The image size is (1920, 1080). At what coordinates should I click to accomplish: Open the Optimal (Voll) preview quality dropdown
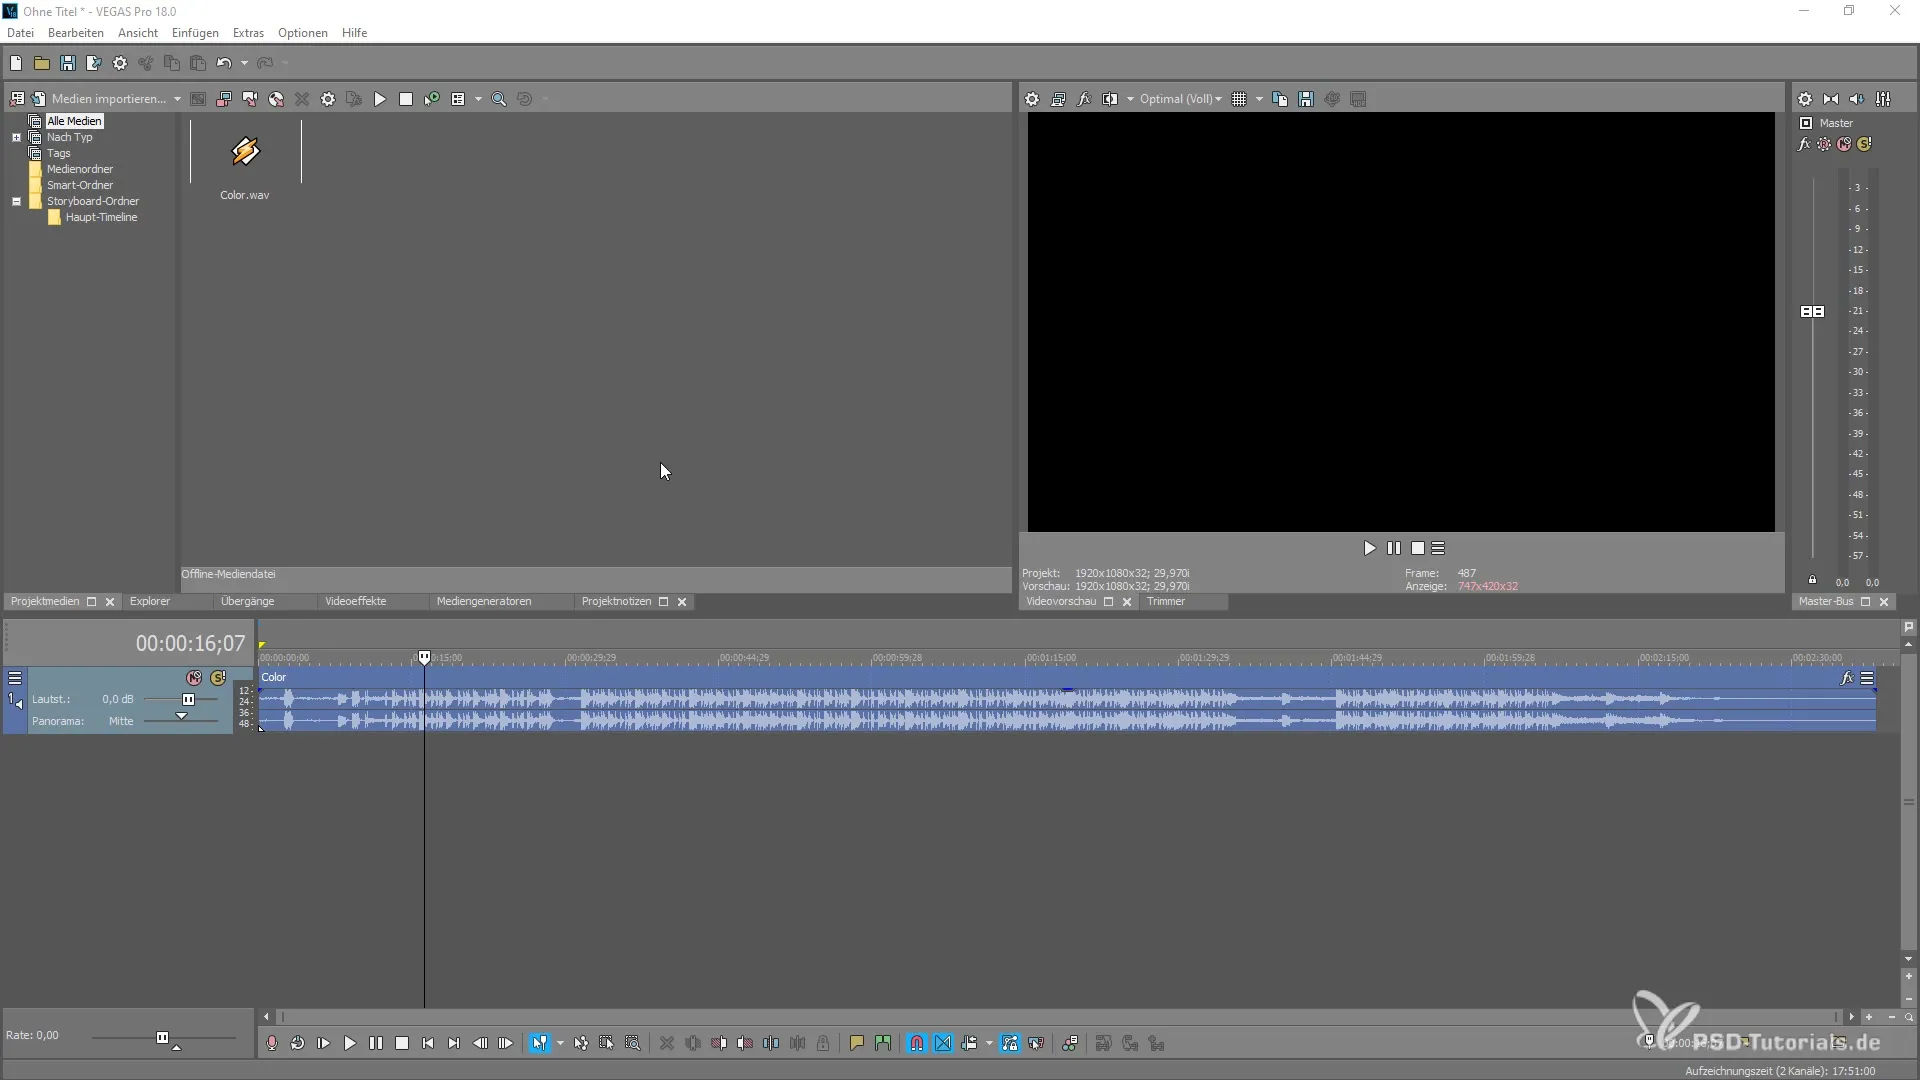click(1181, 99)
